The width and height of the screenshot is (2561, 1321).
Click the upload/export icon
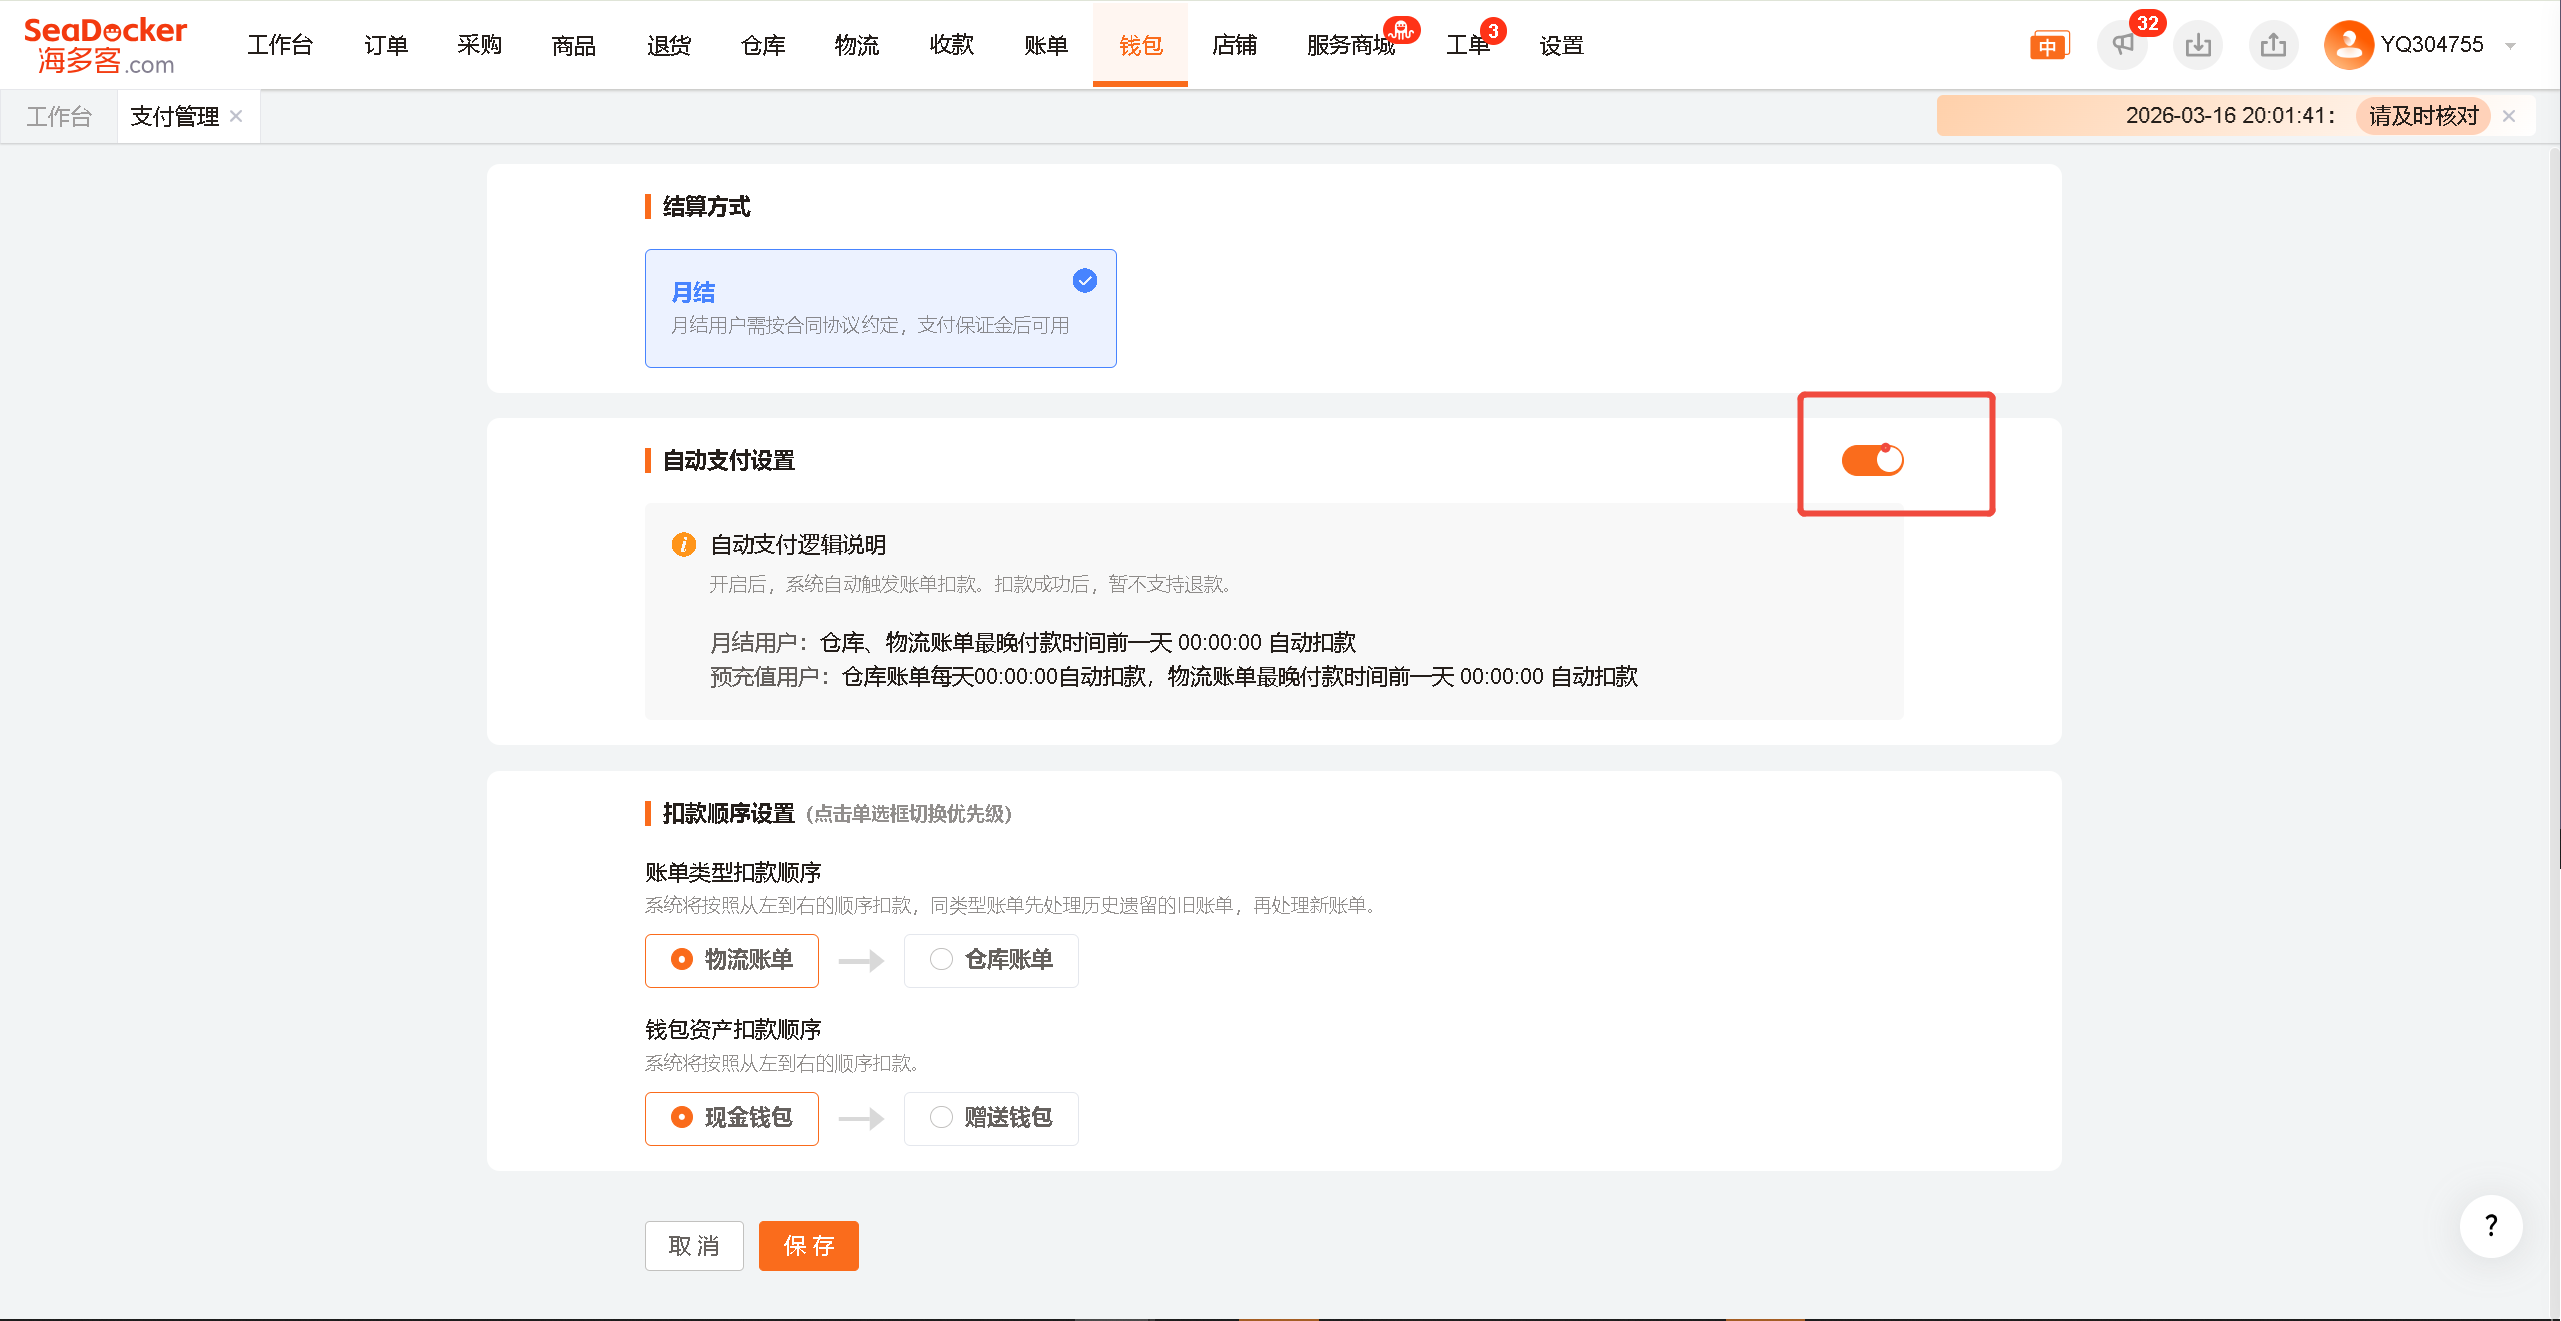click(x=2273, y=45)
